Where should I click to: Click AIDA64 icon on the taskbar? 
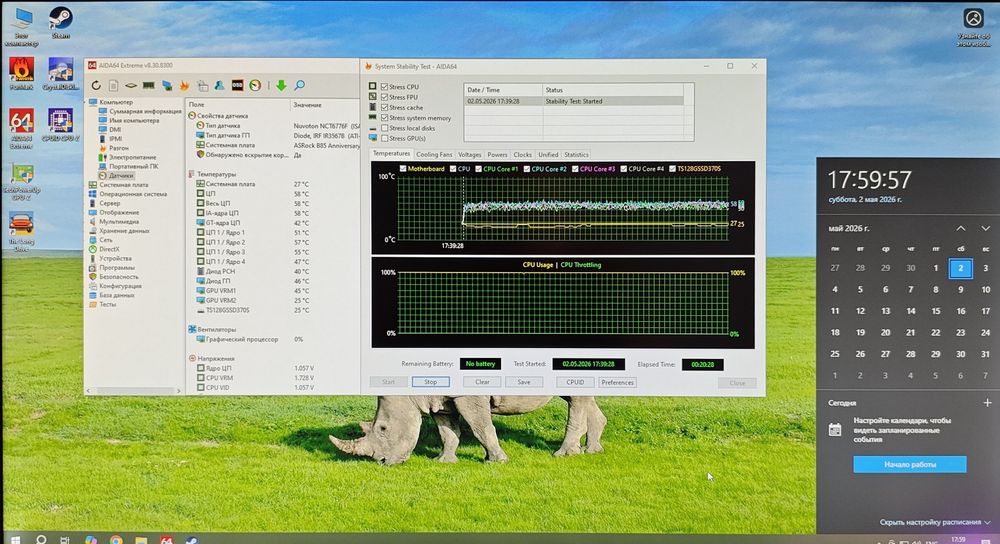pos(166,540)
